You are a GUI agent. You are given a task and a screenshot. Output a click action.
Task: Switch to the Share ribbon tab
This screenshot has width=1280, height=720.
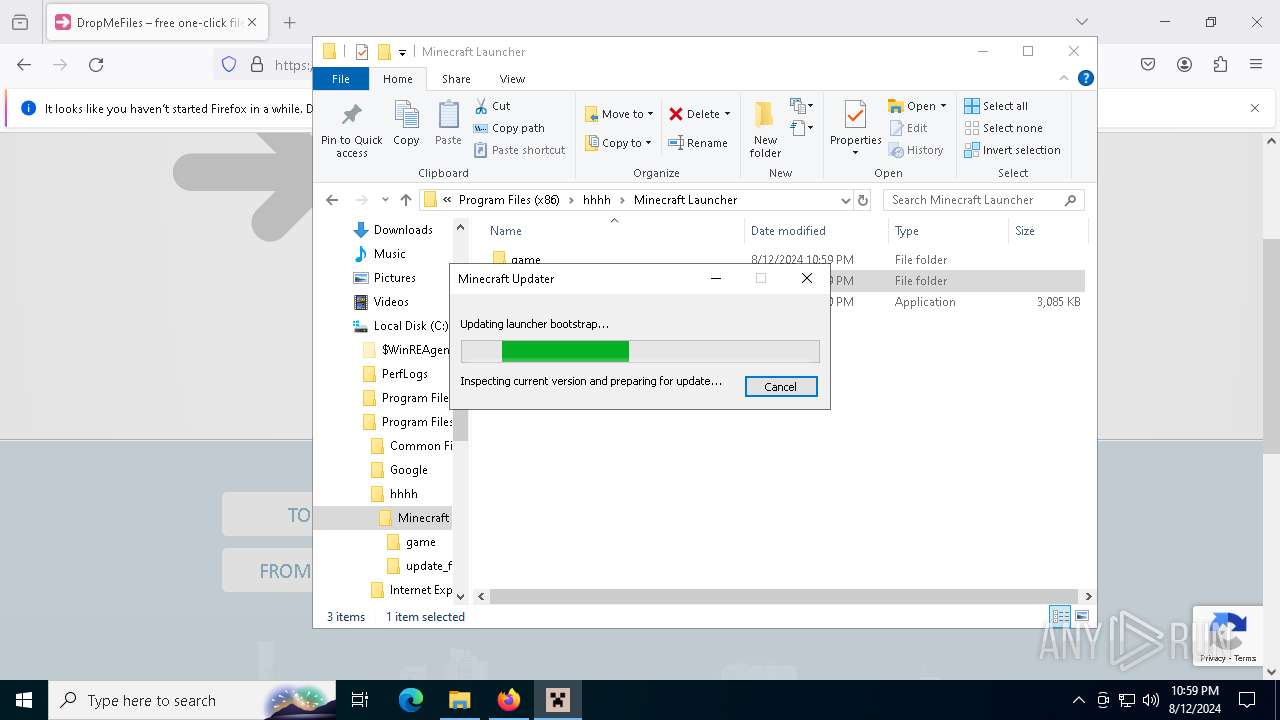456,79
